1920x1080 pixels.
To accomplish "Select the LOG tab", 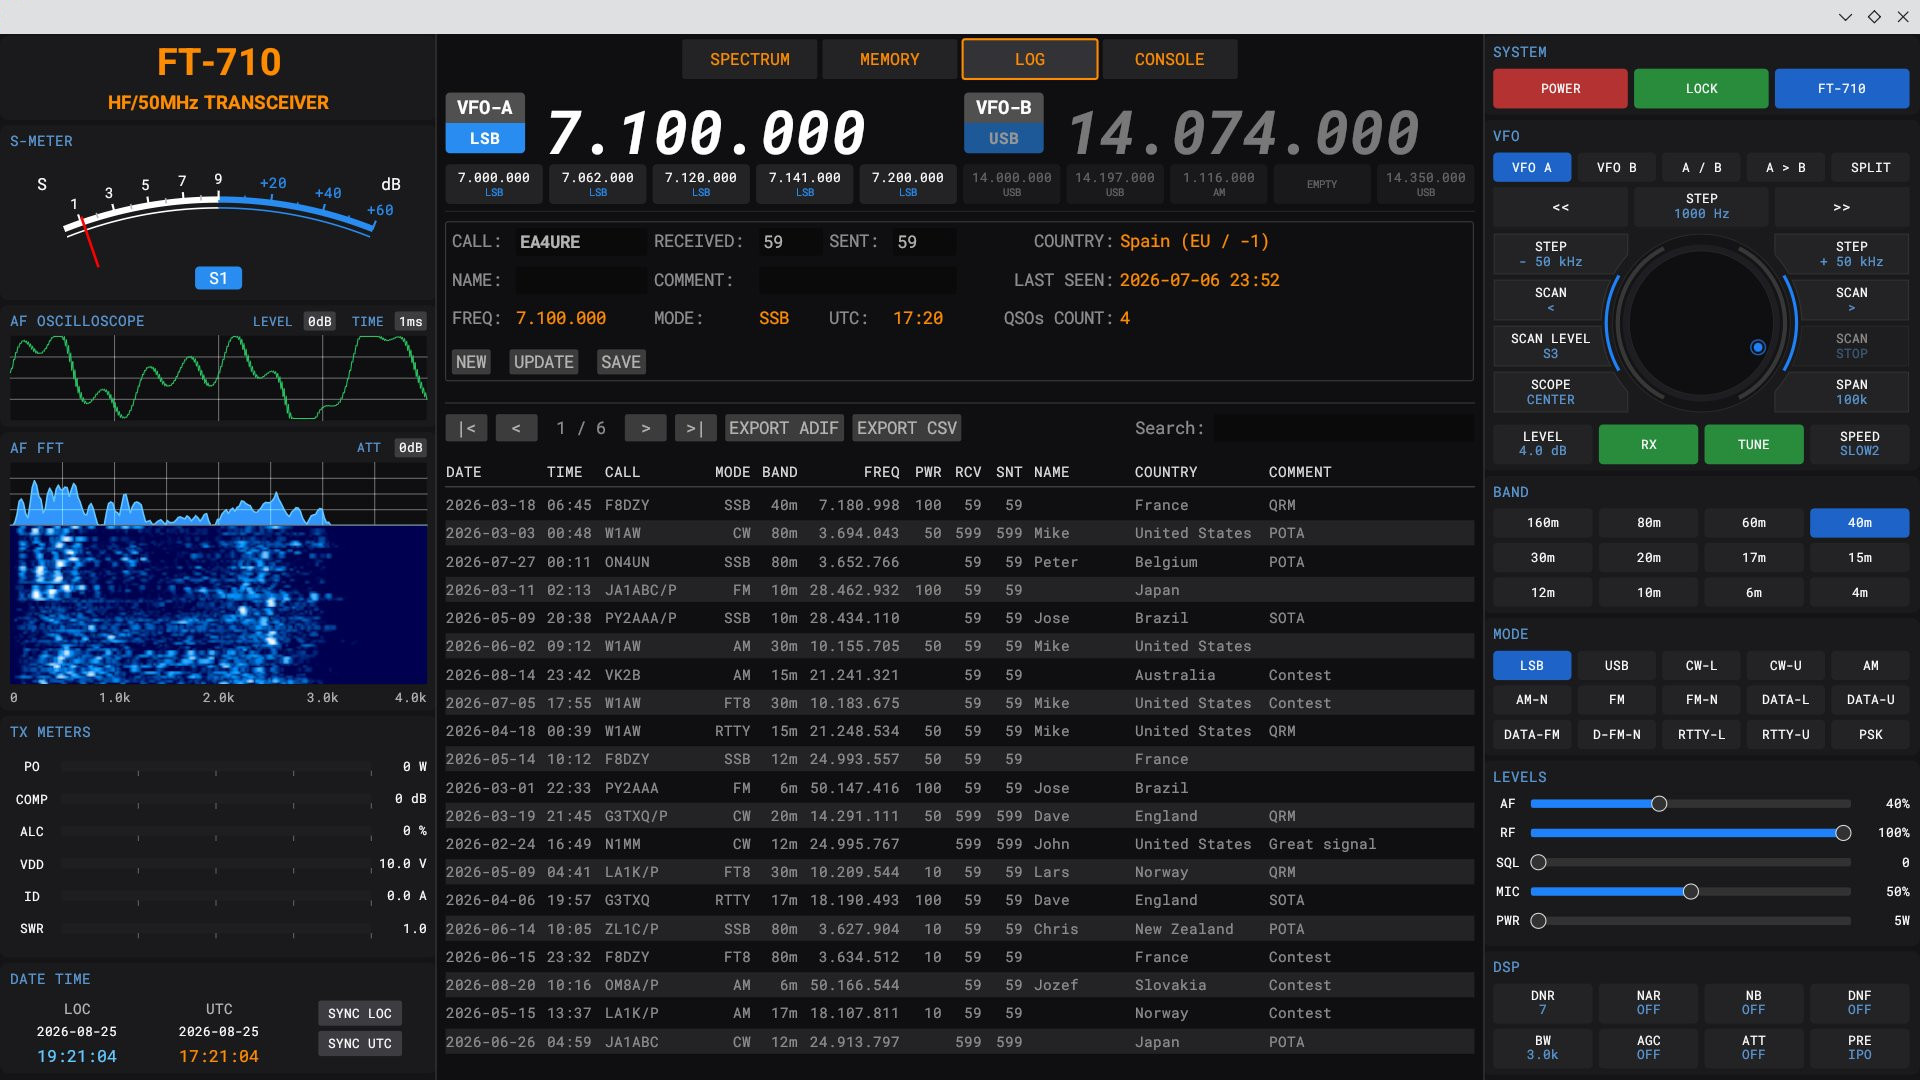I will pyautogui.click(x=1029, y=59).
